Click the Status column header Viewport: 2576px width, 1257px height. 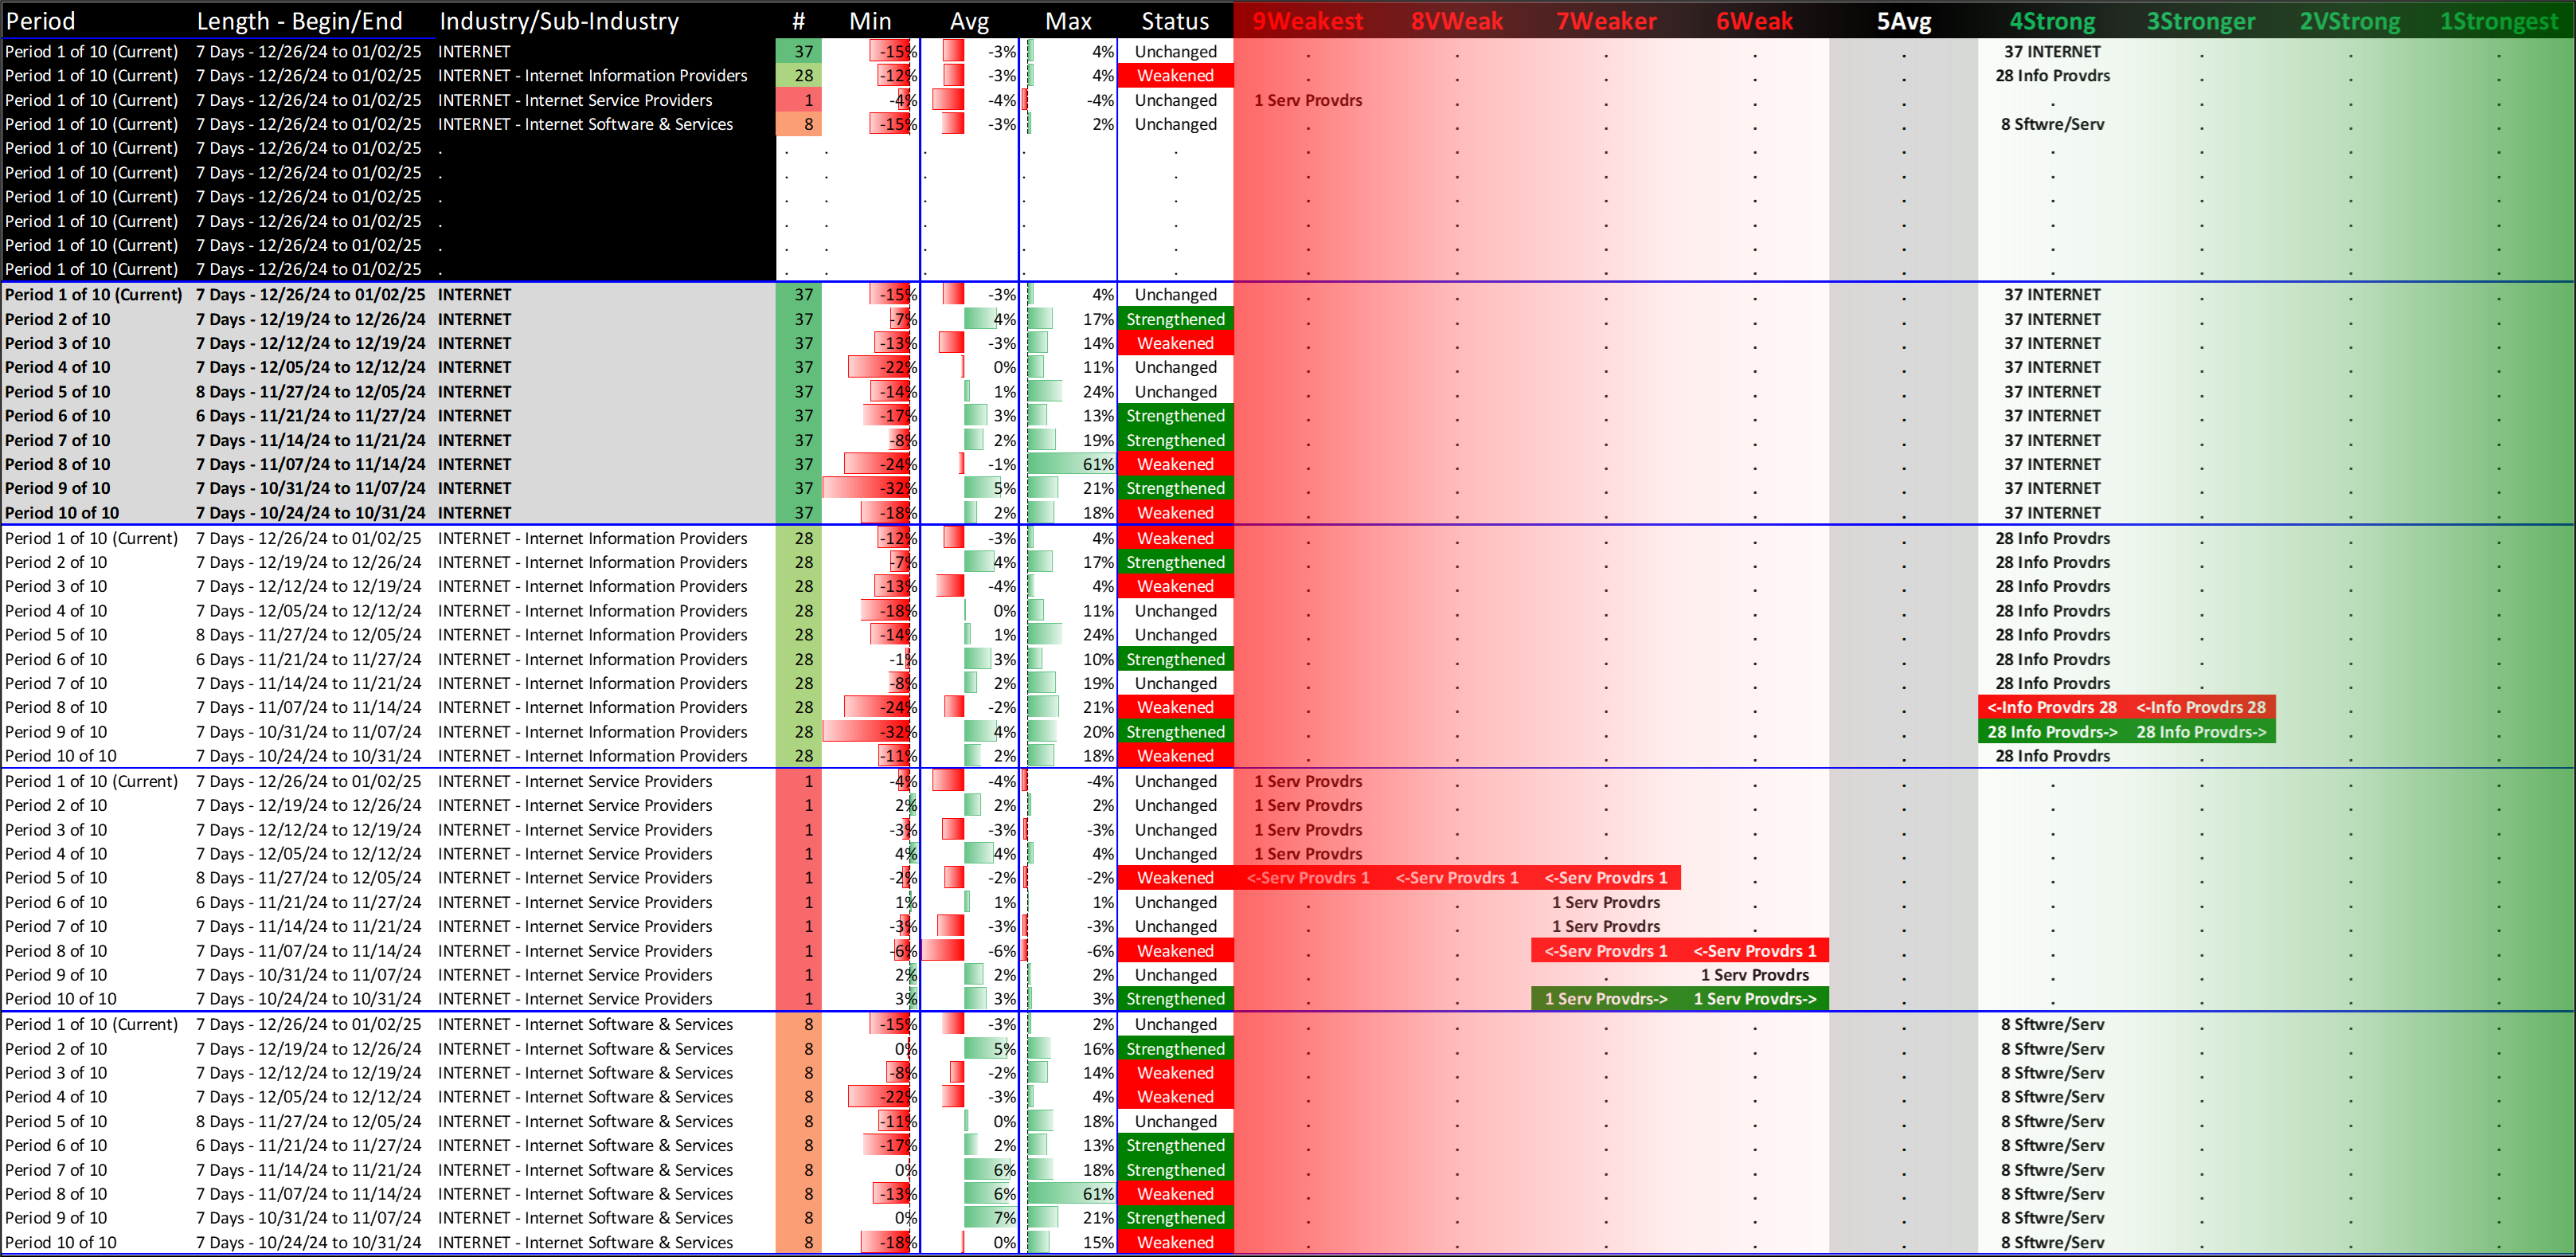tap(1175, 21)
